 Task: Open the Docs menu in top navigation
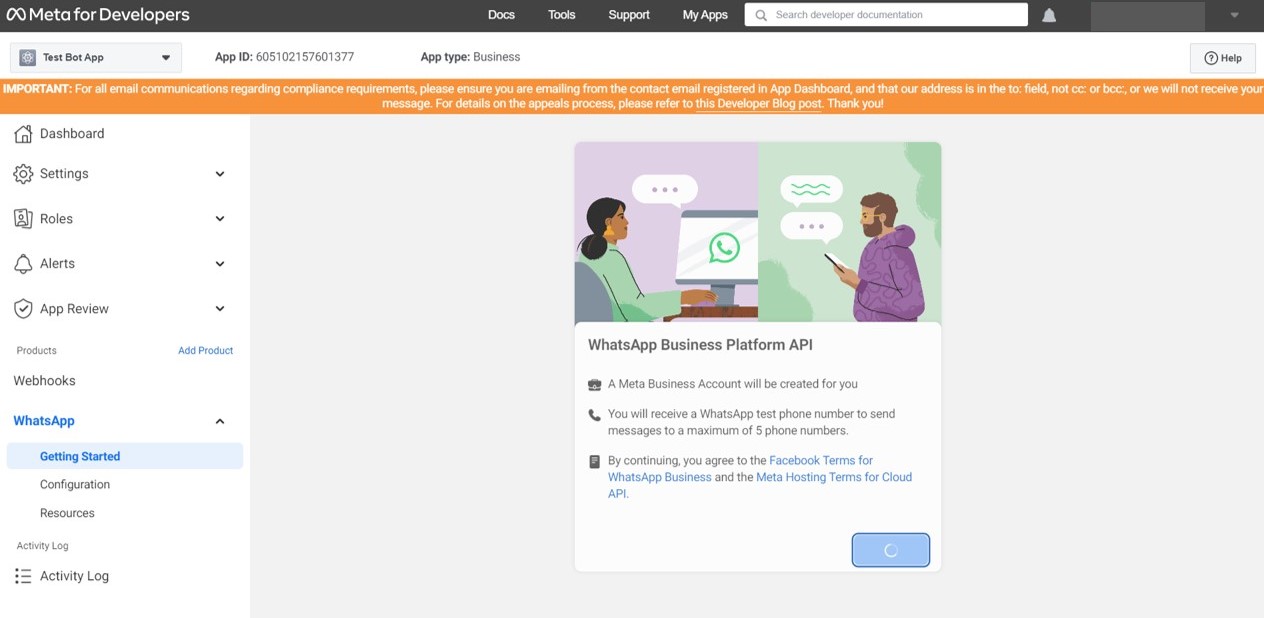pos(501,15)
